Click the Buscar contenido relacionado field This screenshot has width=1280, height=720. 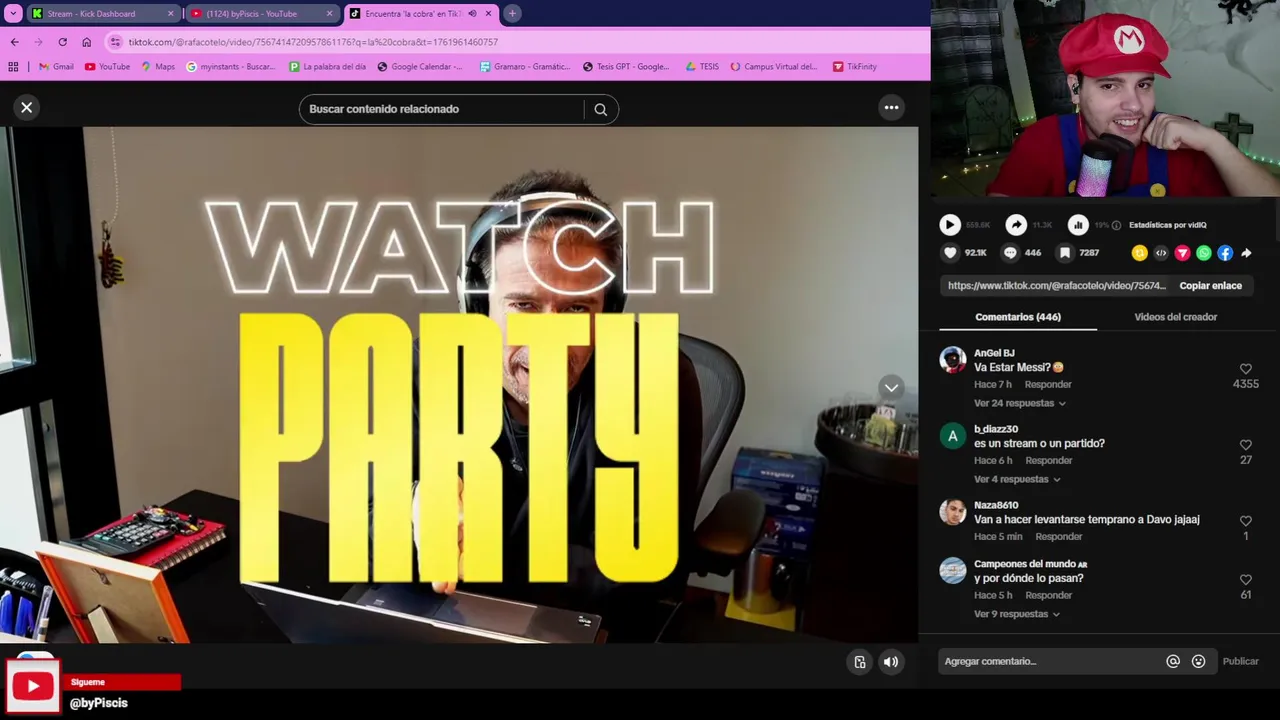coord(440,109)
